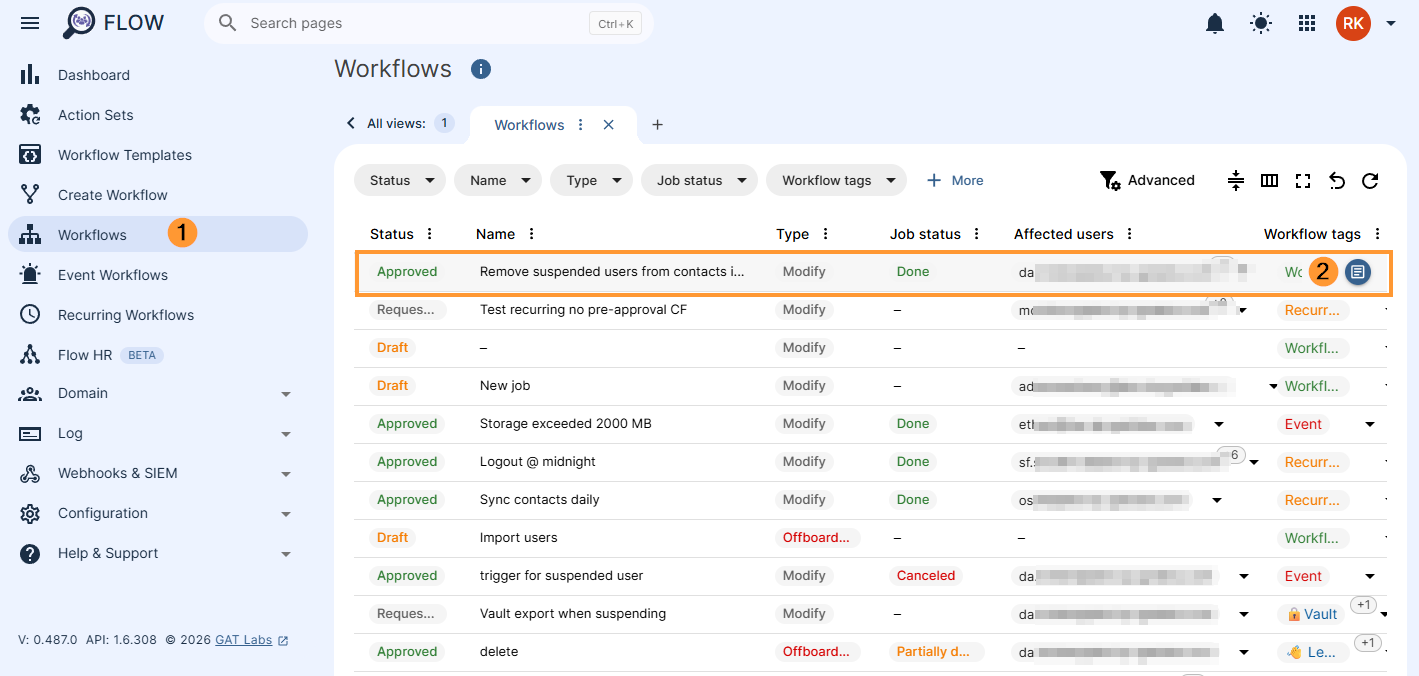Click the Workflows info icon
The width and height of the screenshot is (1419, 676).
coord(481,69)
